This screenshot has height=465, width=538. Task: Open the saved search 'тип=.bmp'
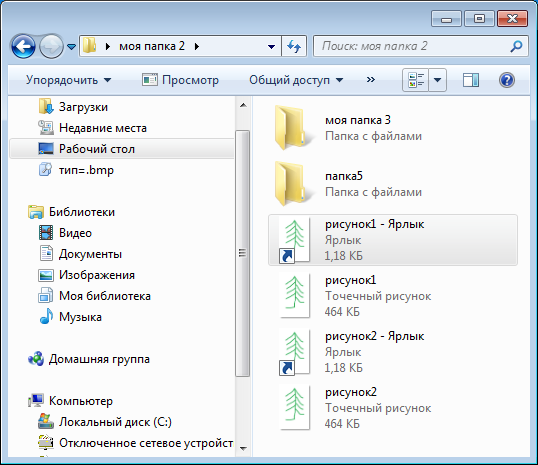point(86,170)
